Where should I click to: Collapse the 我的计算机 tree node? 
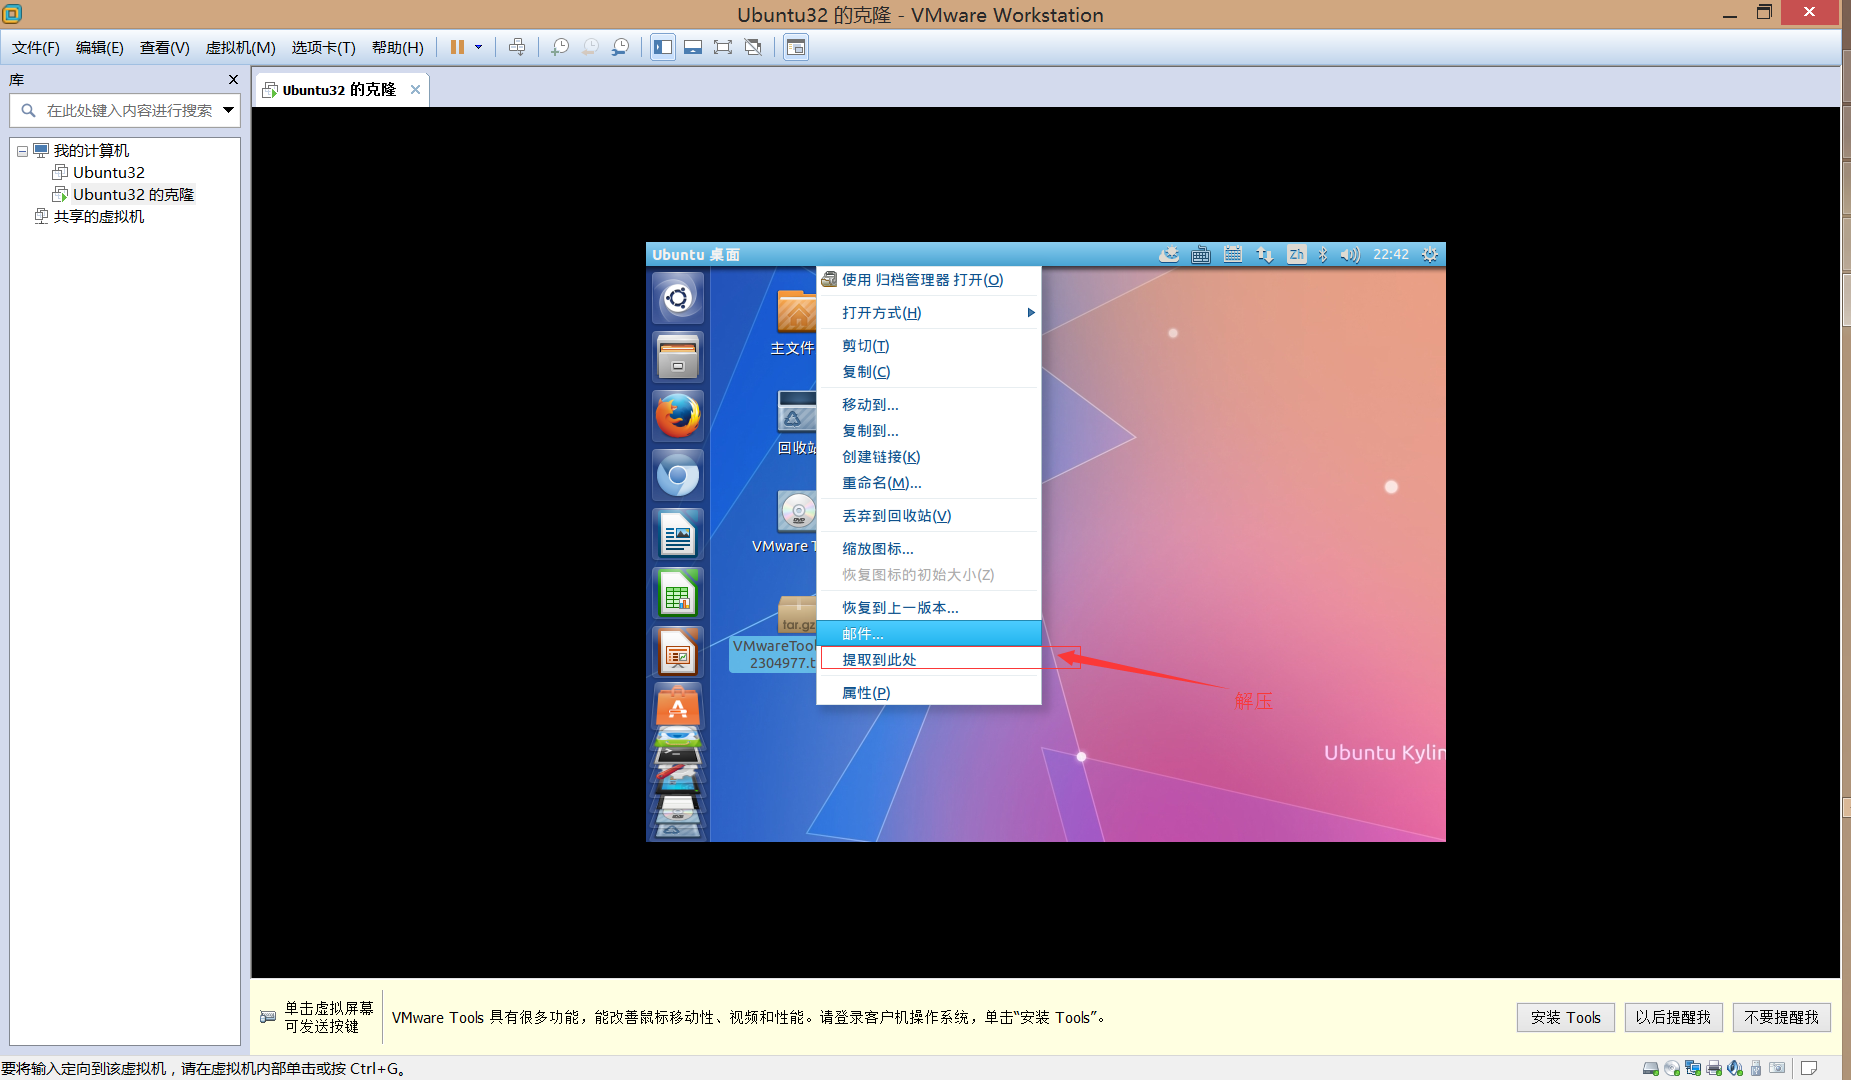click(22, 151)
